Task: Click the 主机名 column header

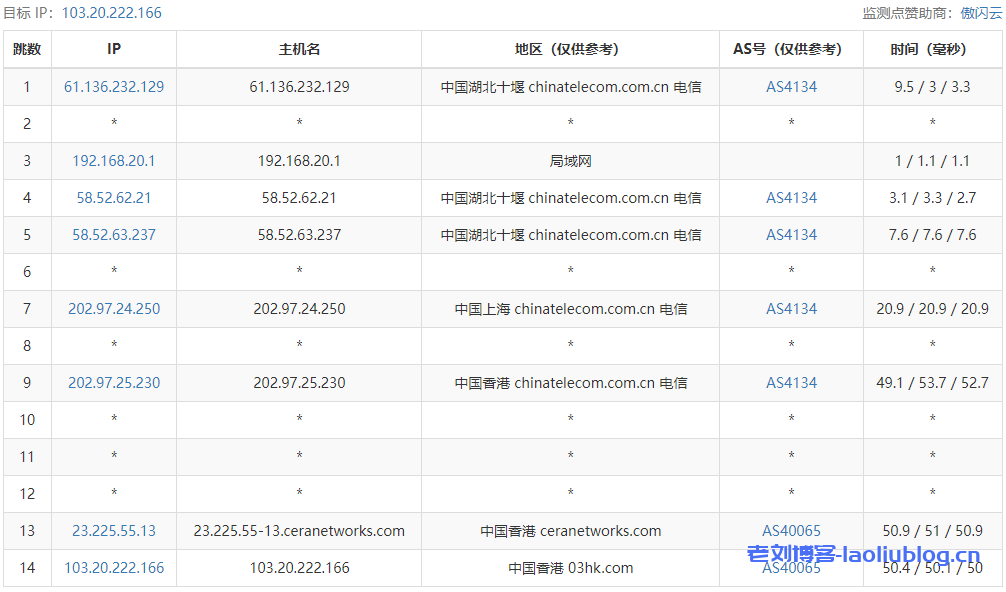Action: [299, 49]
